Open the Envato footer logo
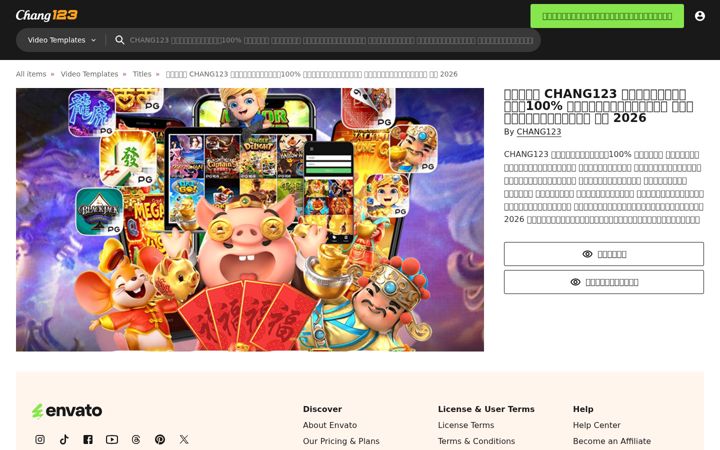This screenshot has width=720, height=450. coord(67,411)
